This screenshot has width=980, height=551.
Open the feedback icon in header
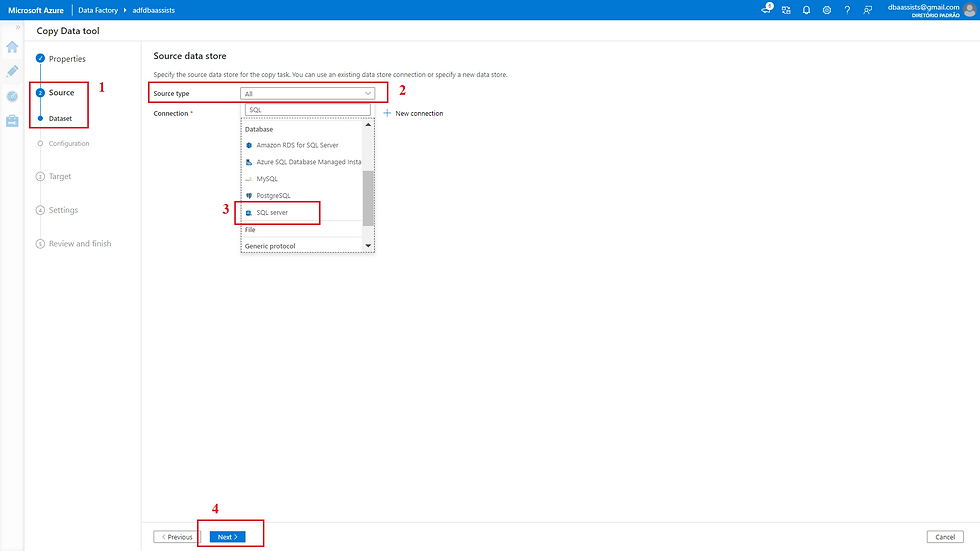coord(868,10)
